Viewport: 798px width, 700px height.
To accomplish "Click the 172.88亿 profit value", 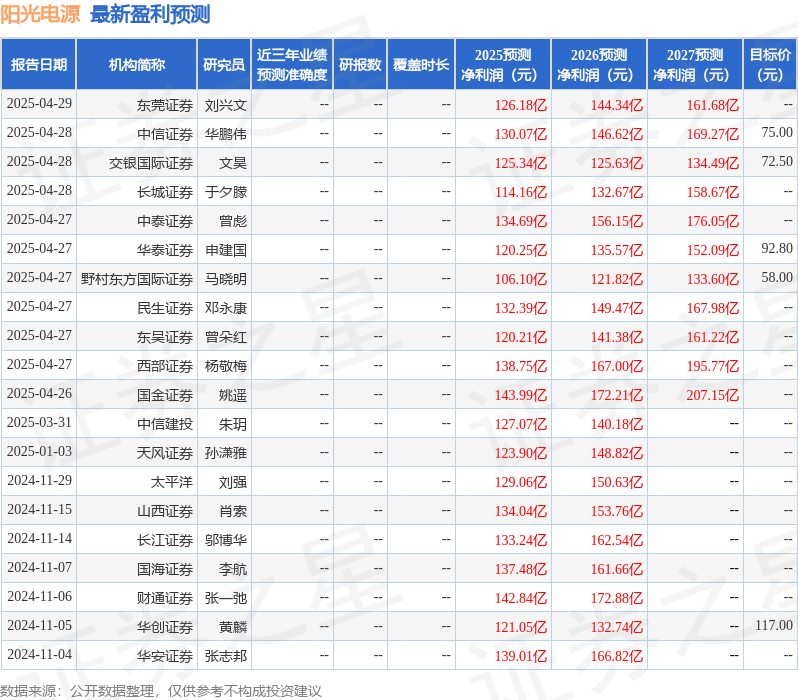I will pyautogui.click(x=617, y=599).
